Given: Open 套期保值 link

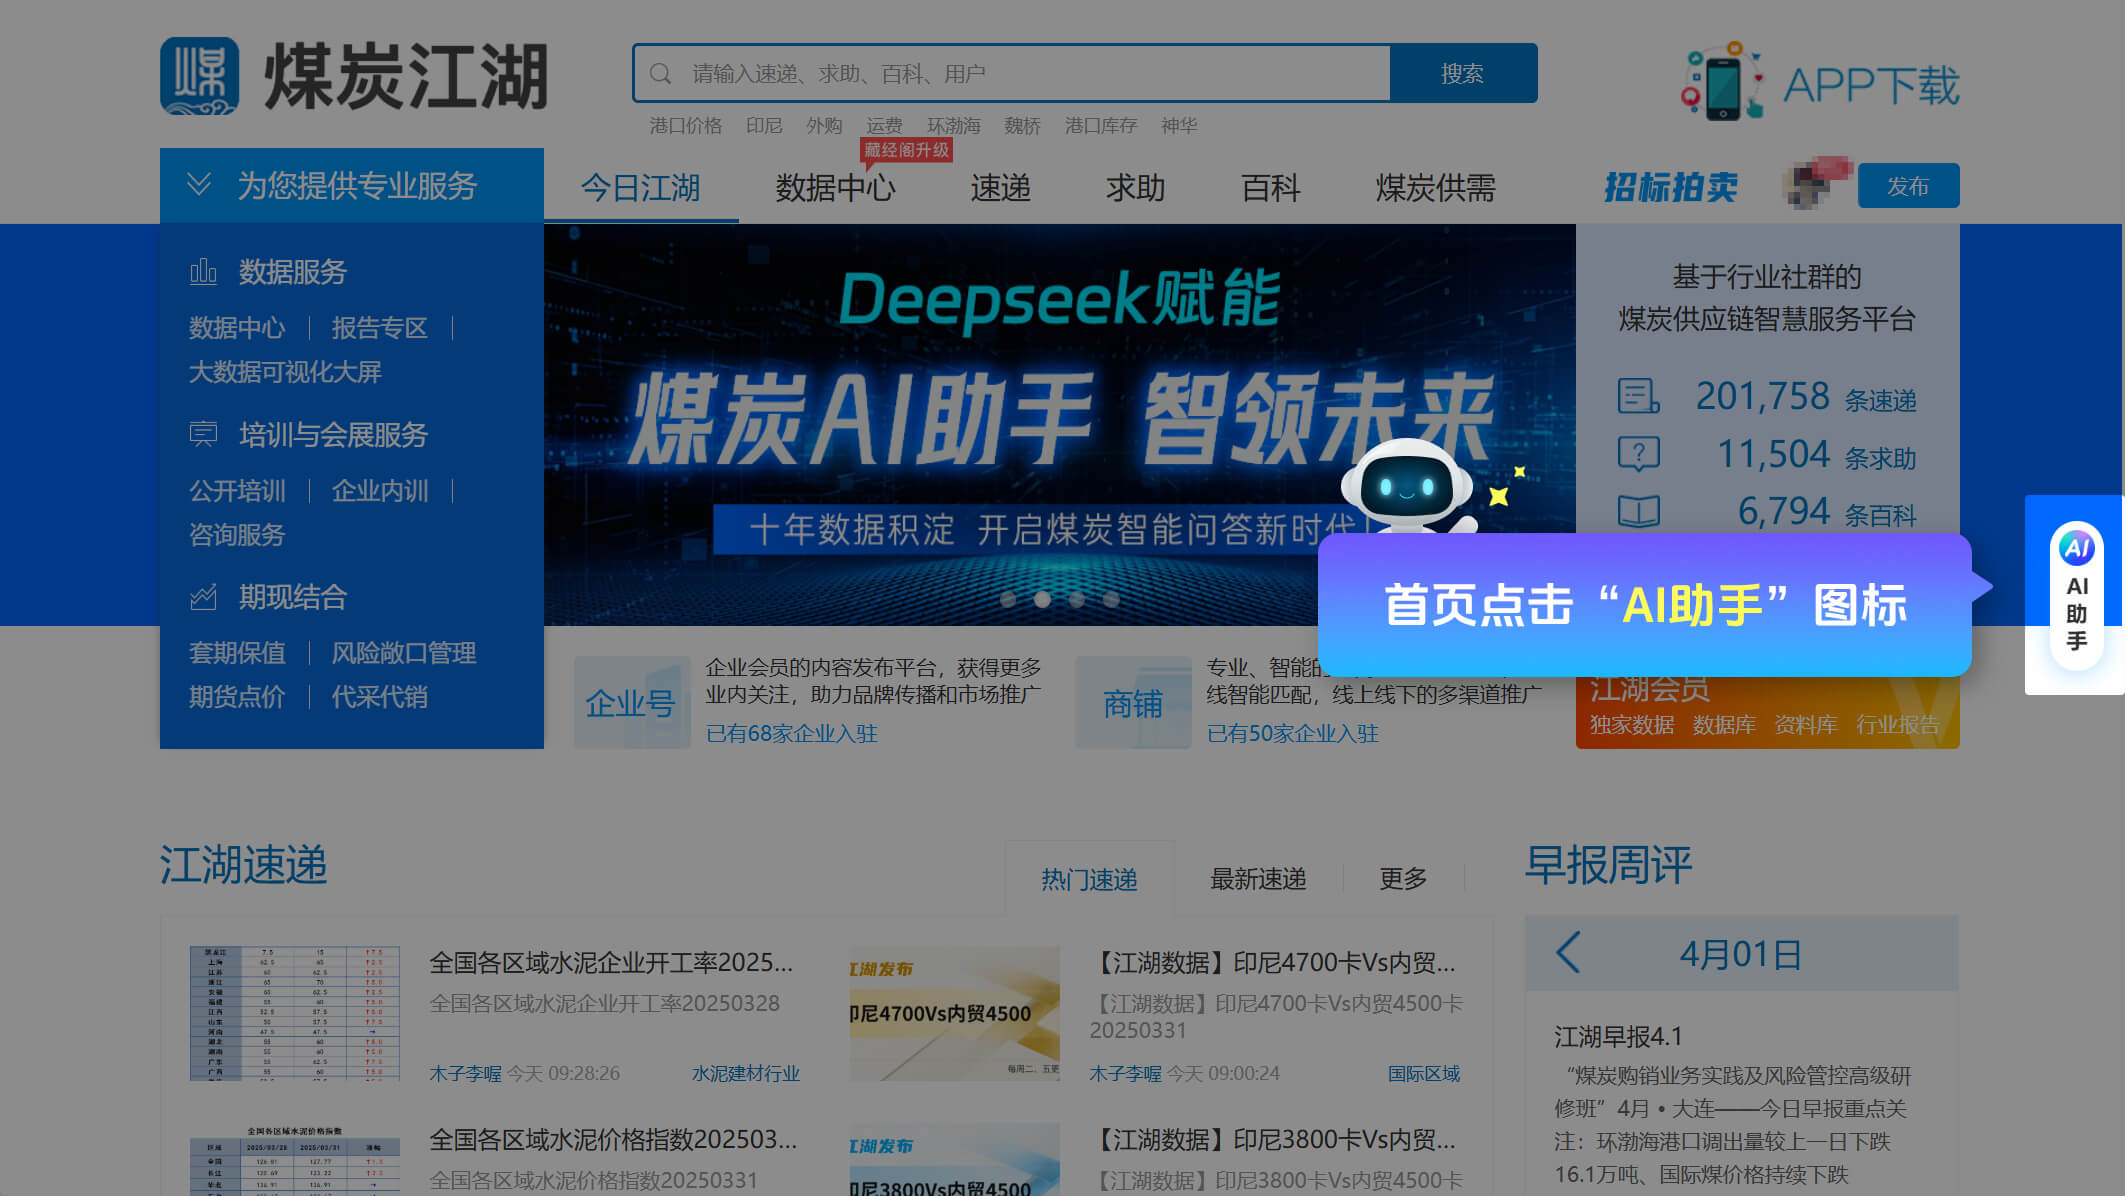Looking at the screenshot, I should (237, 652).
